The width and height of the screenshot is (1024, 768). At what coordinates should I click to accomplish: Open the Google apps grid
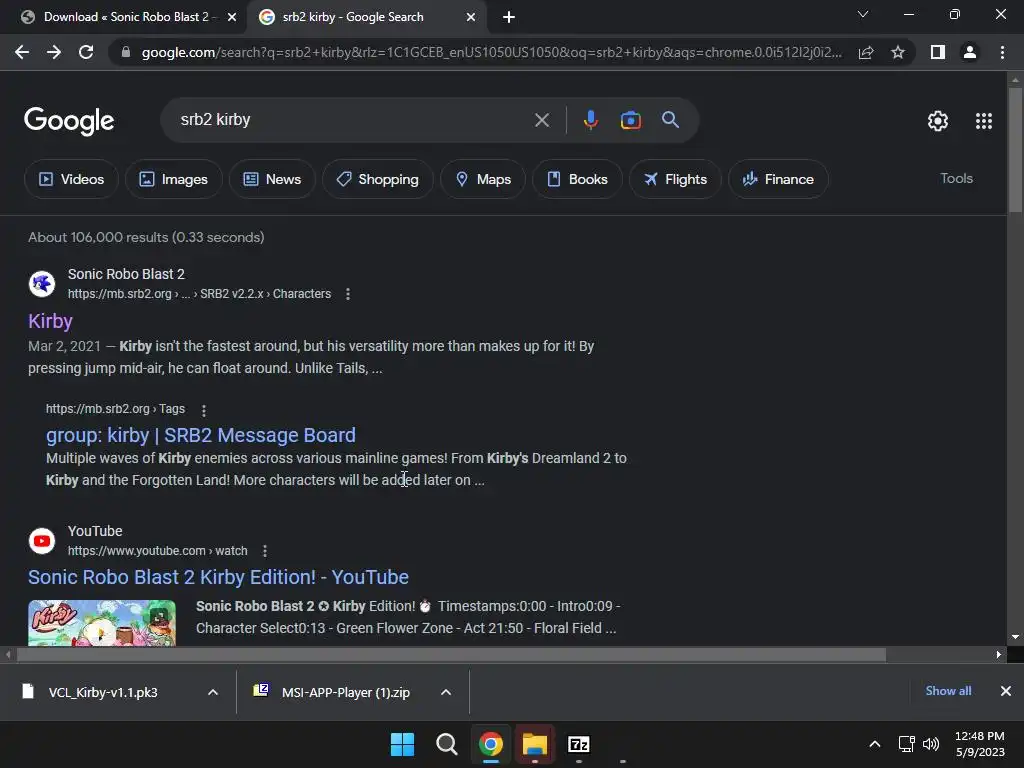pos(984,121)
